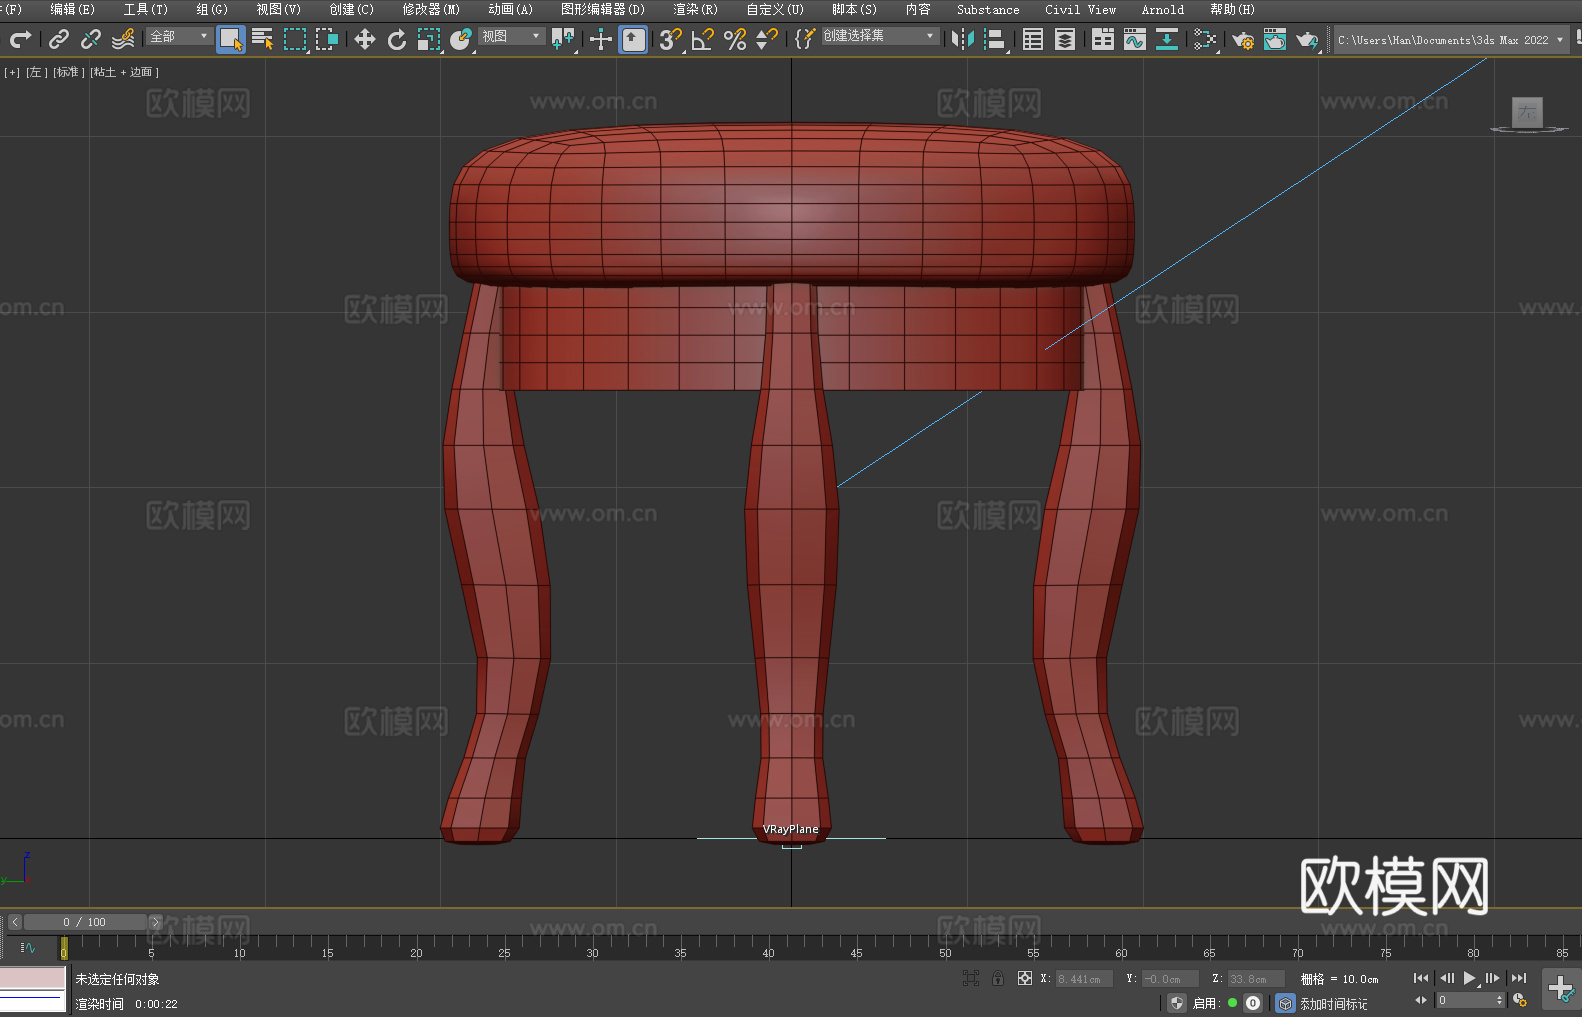Toggle Window/Crossing selection mode
Viewport: 1582px width, 1017px height.
[x=327, y=39]
